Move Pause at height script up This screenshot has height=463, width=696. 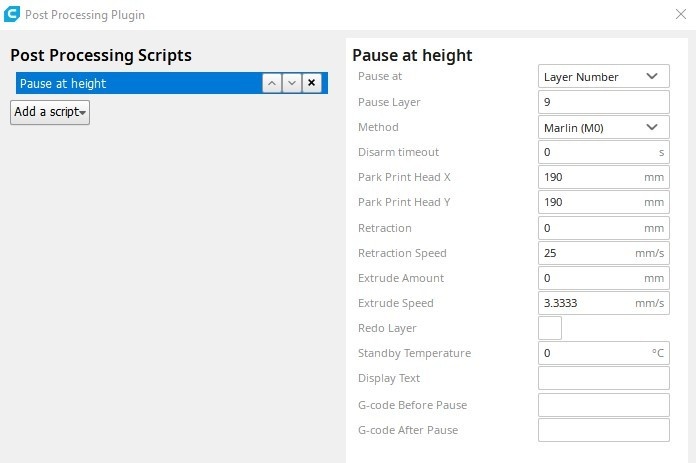(272, 83)
